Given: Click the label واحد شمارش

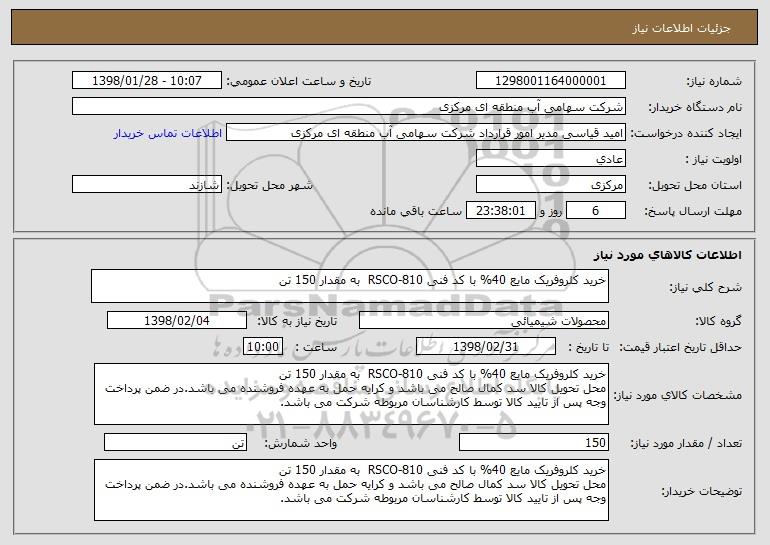Looking at the screenshot, I should (301, 443).
